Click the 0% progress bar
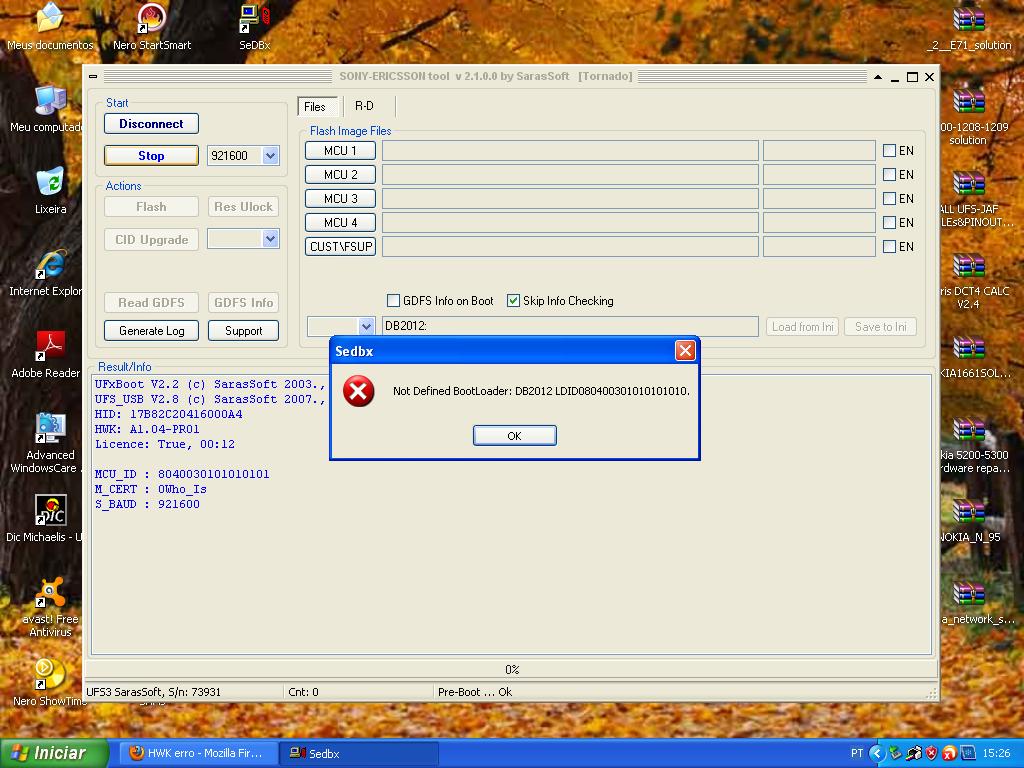Viewport: 1024px width, 768px height. [511, 669]
